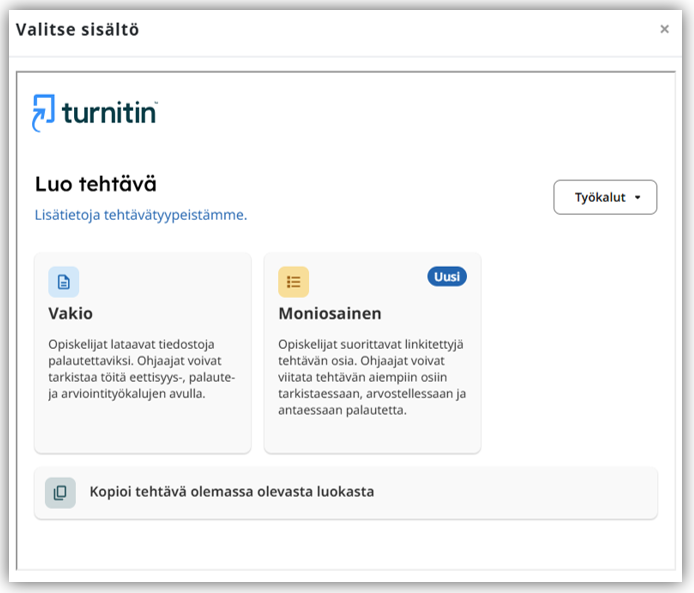
Task: Click the copy icon beside Kopioi tehtävä
Action: click(x=60, y=493)
